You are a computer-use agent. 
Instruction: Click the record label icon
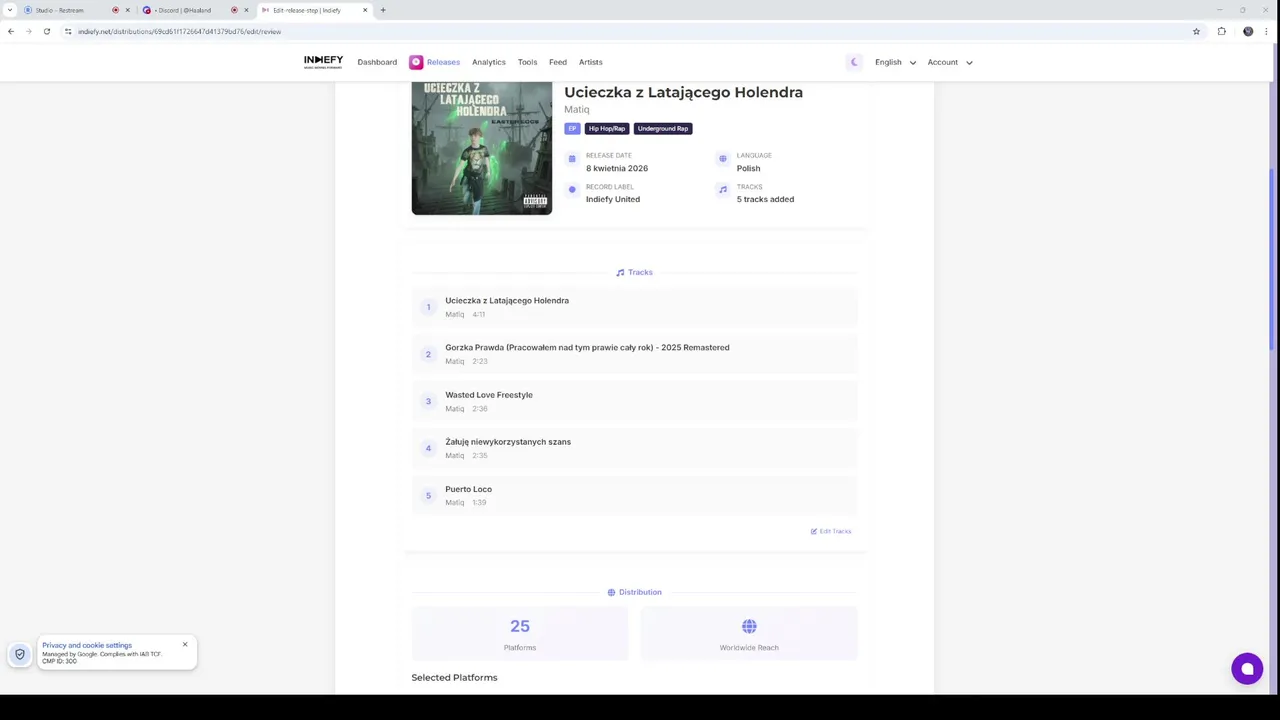point(572,189)
